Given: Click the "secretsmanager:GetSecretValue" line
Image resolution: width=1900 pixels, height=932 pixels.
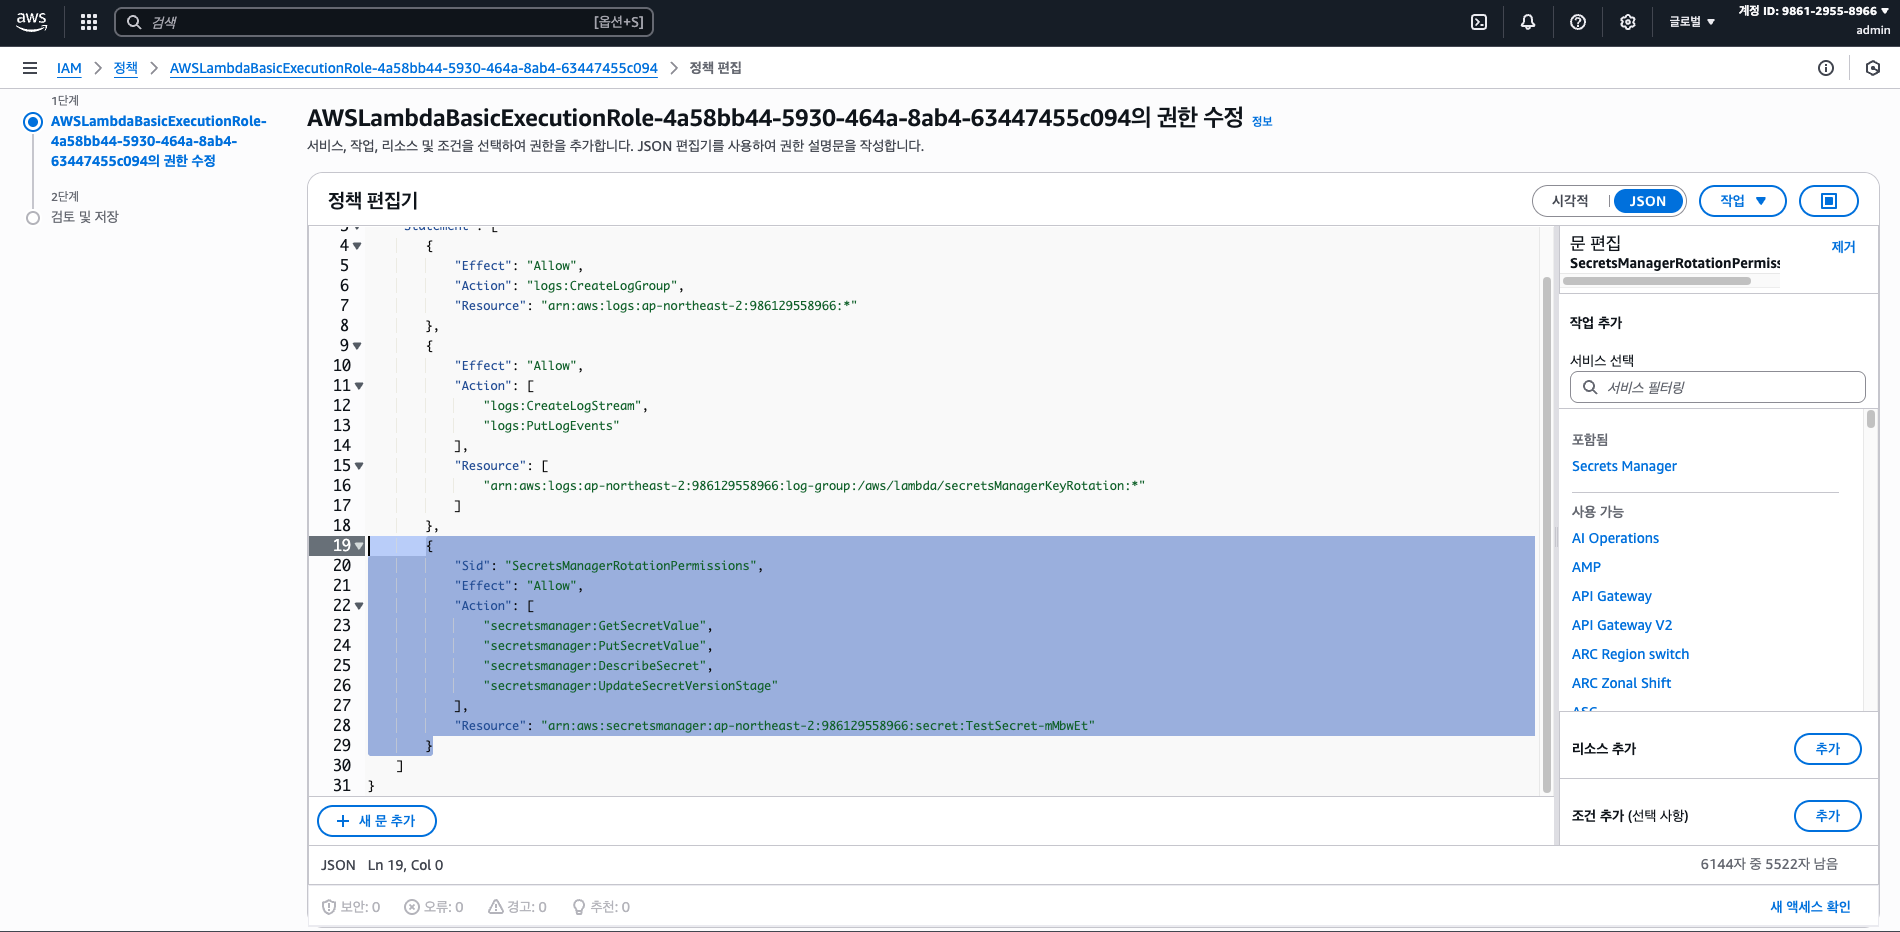Looking at the screenshot, I should pyautogui.click(x=597, y=626).
